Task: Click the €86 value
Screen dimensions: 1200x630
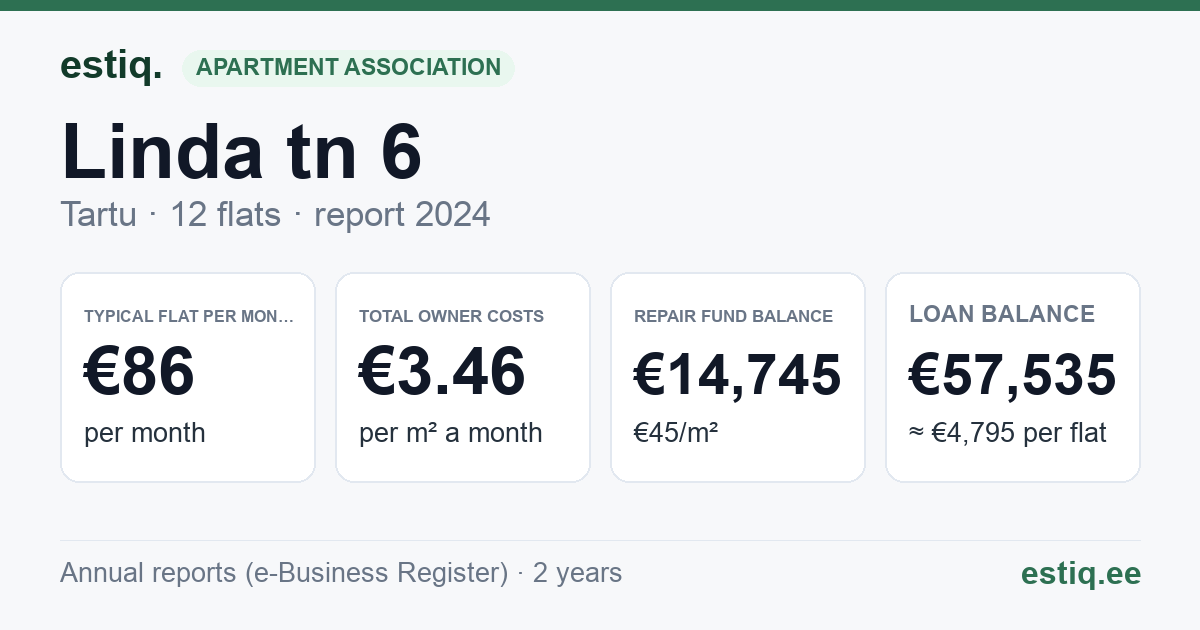Action: (139, 372)
